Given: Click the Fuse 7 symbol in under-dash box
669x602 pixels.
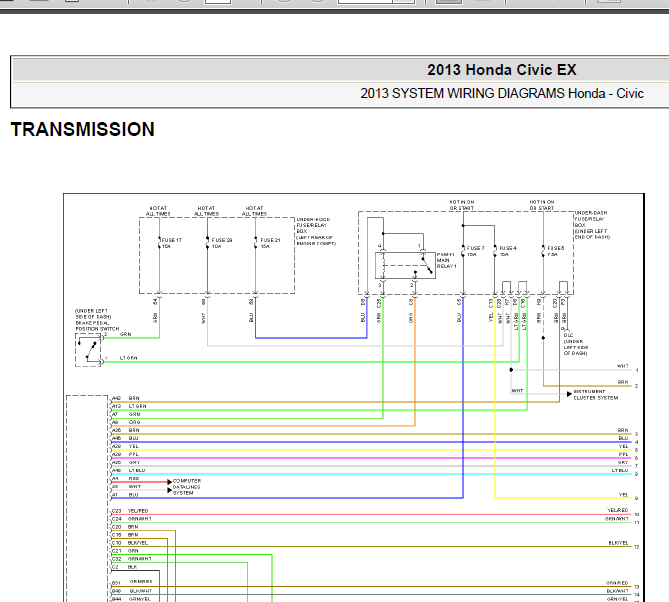Looking at the screenshot, I should click(463, 251).
